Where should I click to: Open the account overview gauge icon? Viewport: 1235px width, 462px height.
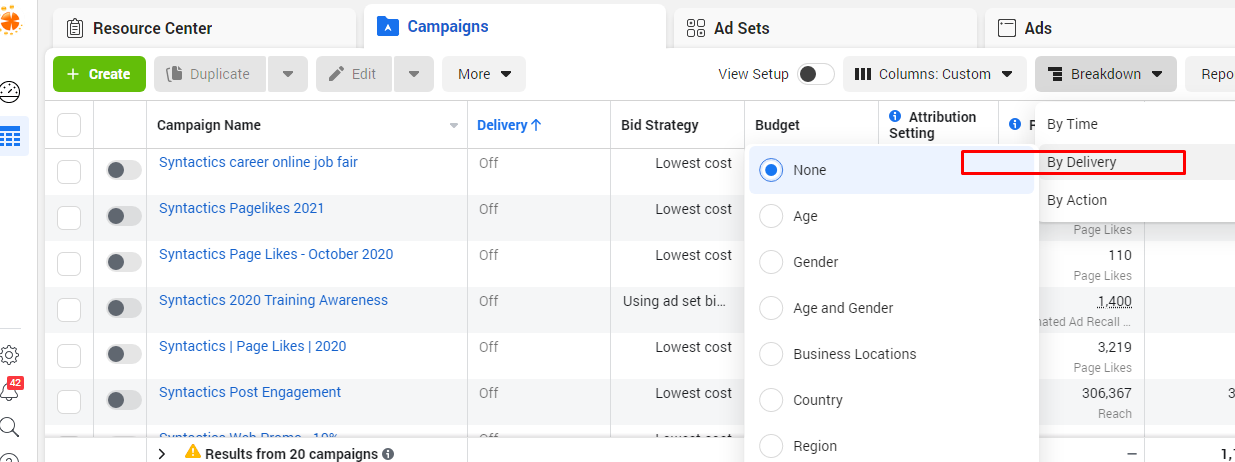pyautogui.click(x=10, y=92)
